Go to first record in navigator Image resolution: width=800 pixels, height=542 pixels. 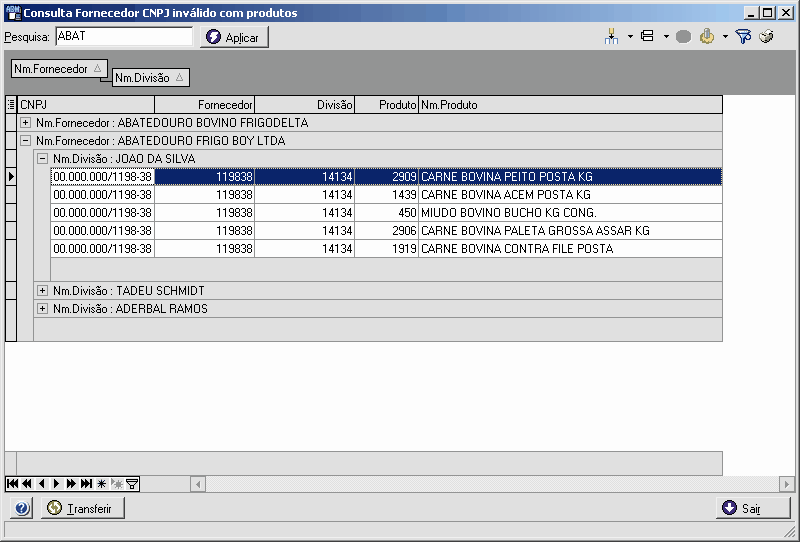[13, 483]
